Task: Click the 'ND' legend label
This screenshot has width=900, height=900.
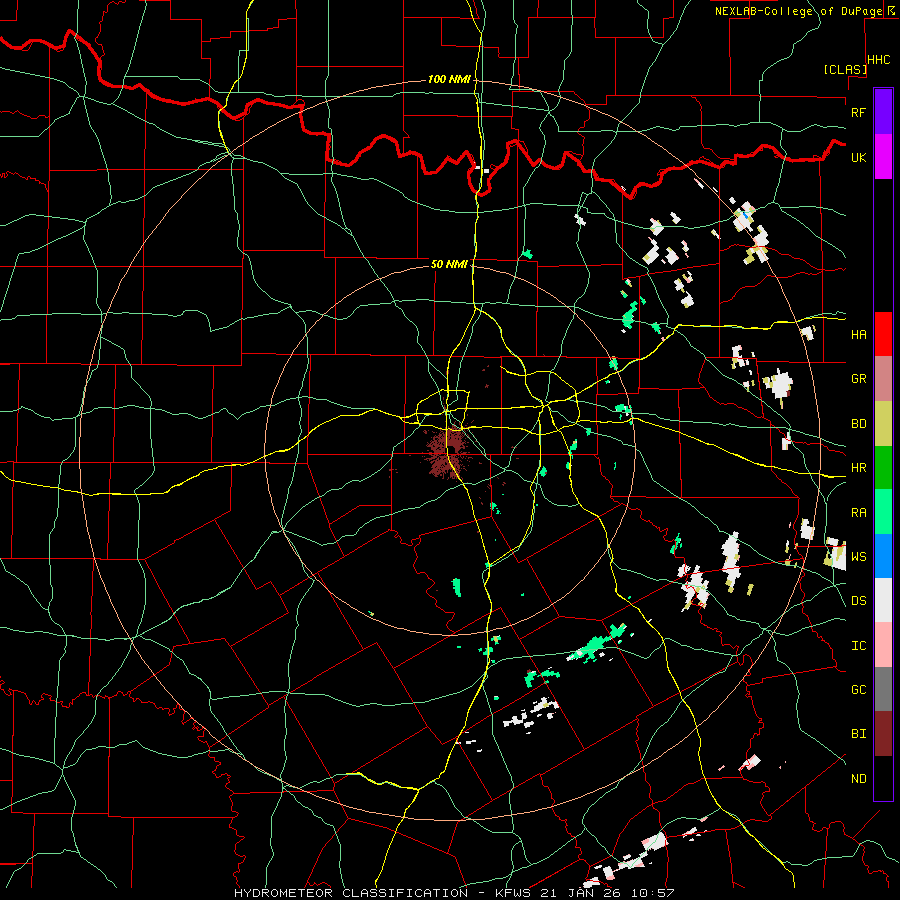Action: point(858,779)
